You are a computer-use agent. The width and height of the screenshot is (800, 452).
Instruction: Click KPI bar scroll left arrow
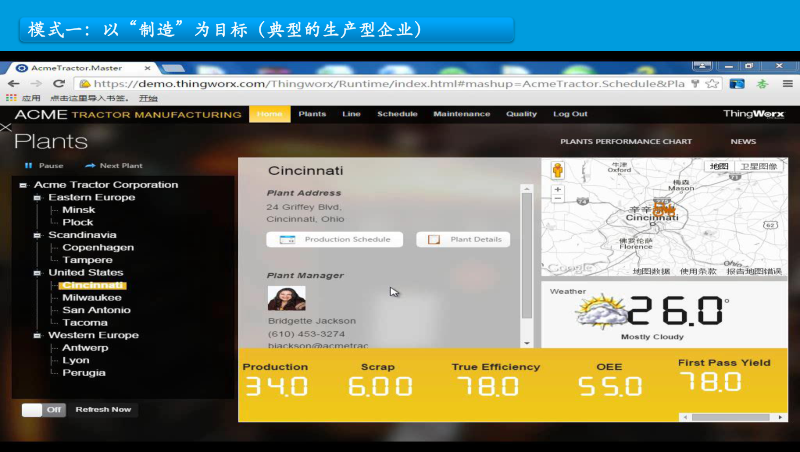(x=685, y=417)
